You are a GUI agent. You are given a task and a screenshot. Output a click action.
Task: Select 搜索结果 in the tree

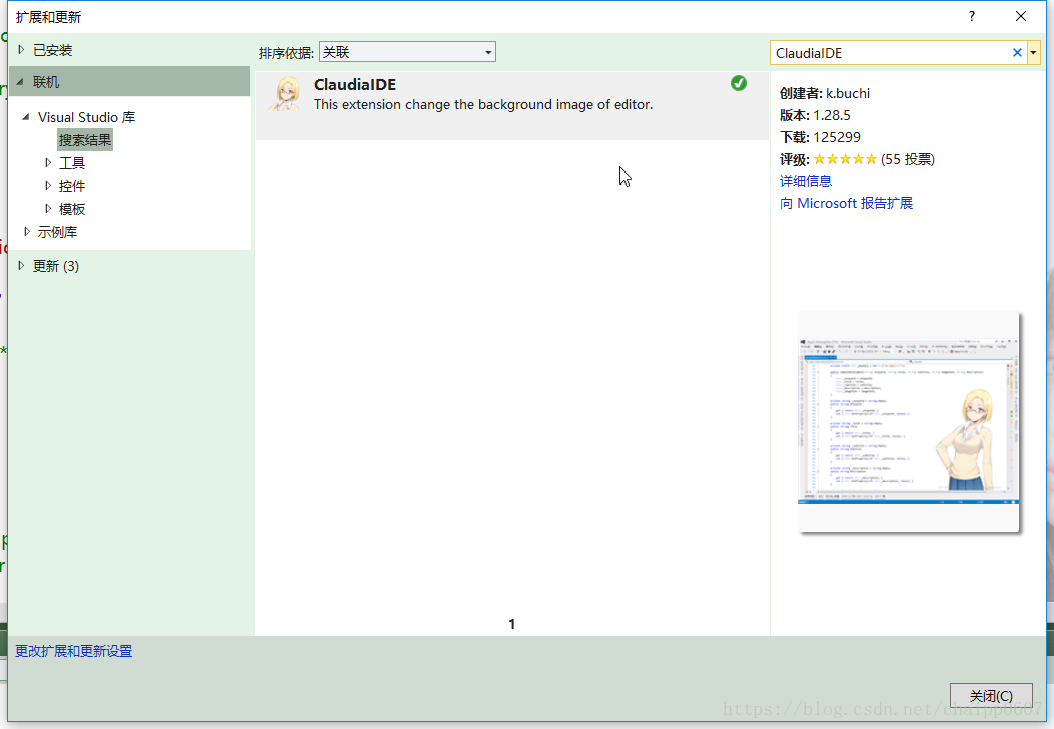(85, 140)
